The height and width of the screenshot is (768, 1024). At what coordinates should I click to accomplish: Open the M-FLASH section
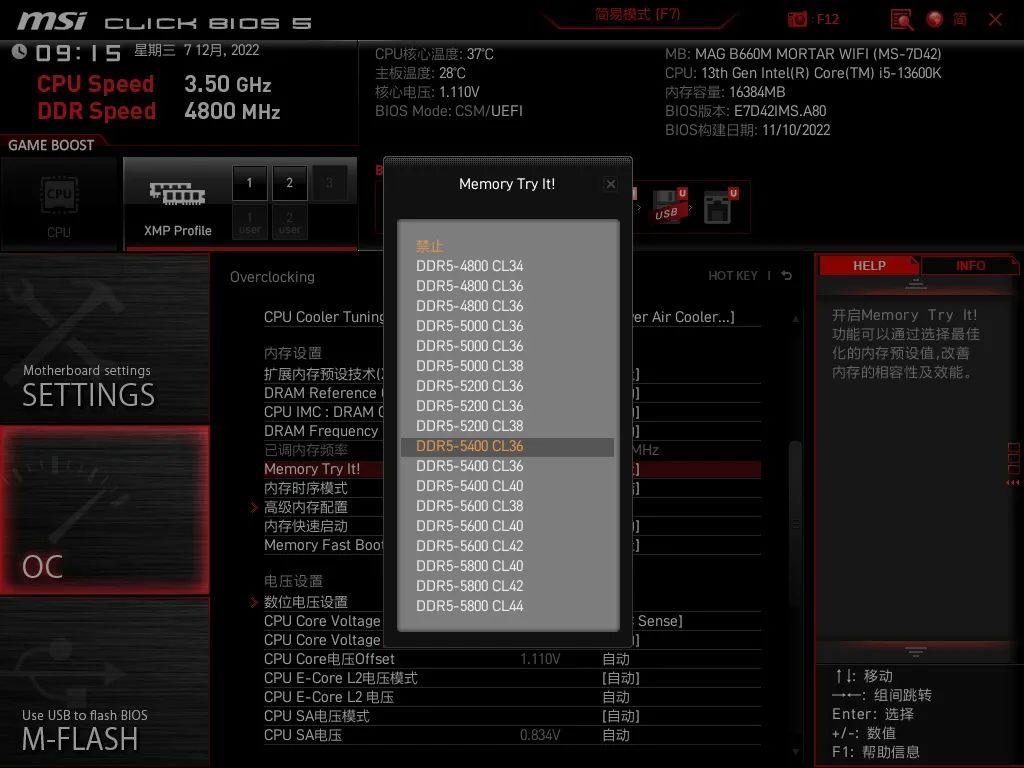(104, 682)
